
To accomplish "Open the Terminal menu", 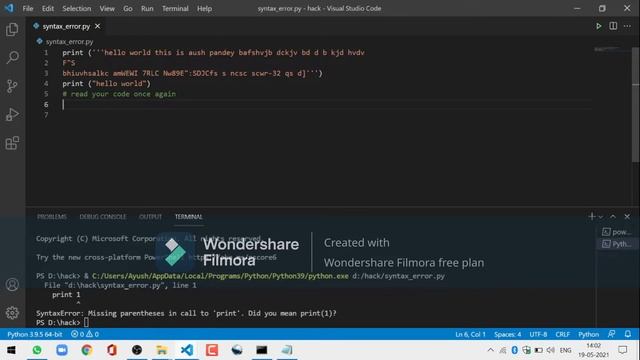I will [x=175, y=8].
